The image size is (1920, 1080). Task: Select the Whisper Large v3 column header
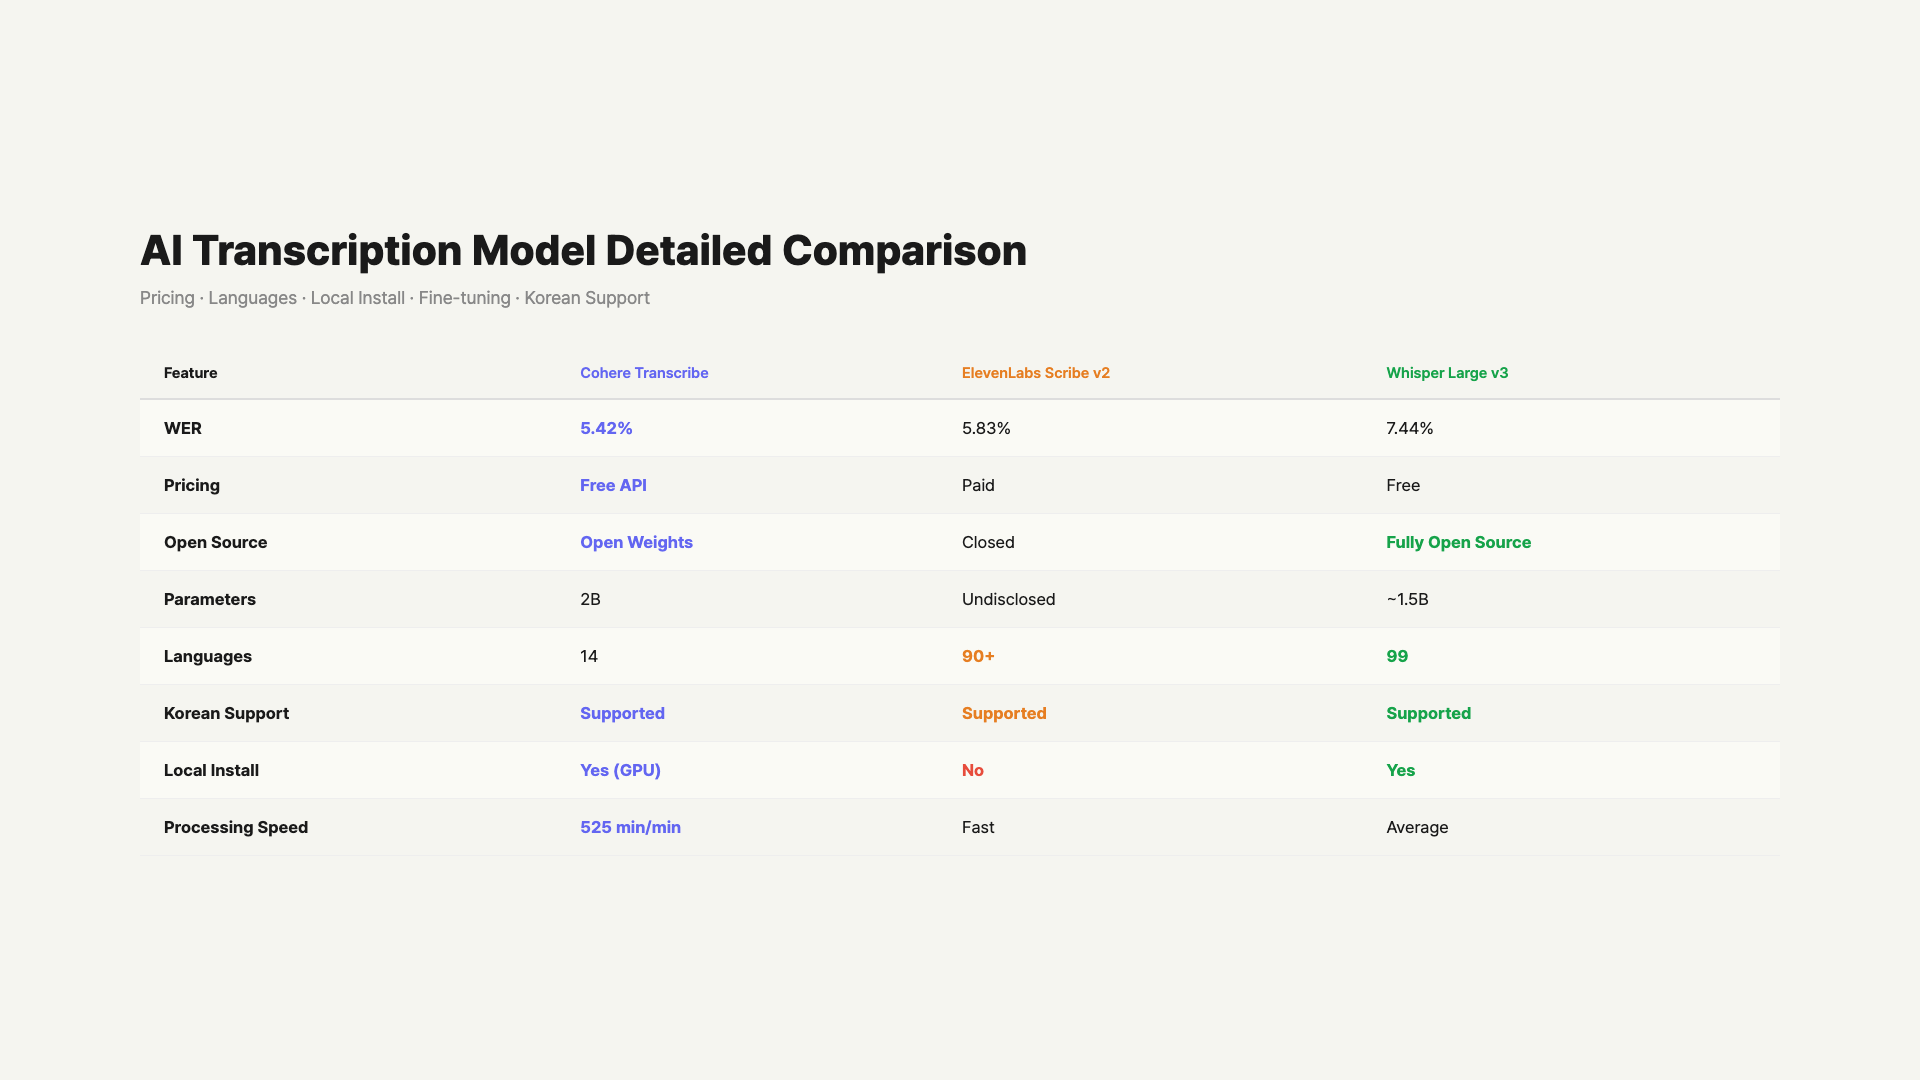tap(1448, 372)
